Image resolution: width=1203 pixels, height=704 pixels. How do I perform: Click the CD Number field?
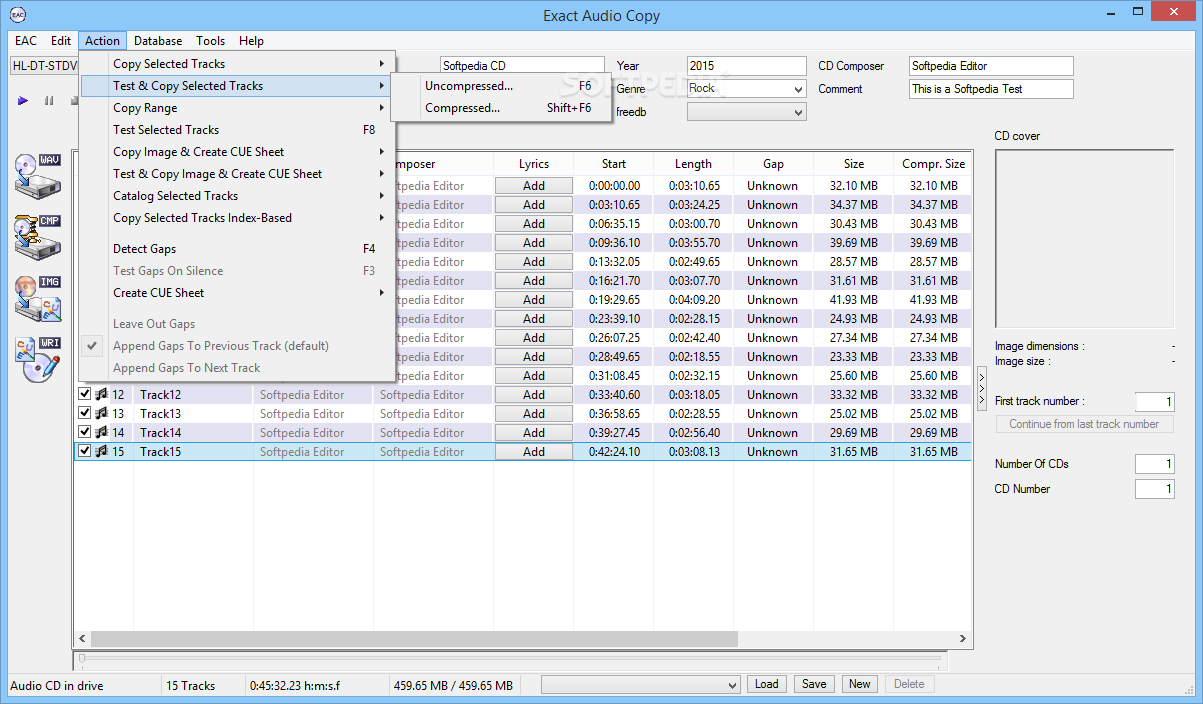coord(1154,489)
